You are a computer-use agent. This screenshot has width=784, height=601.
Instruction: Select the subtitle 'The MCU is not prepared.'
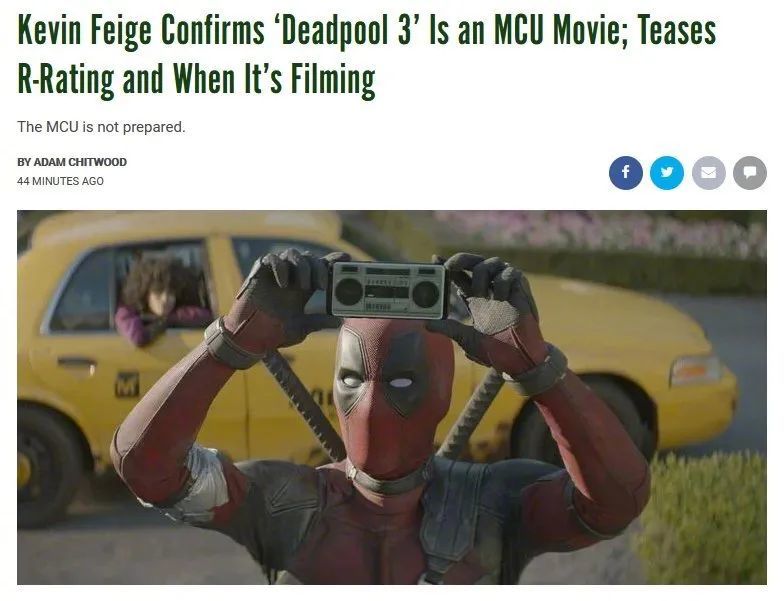[101, 127]
